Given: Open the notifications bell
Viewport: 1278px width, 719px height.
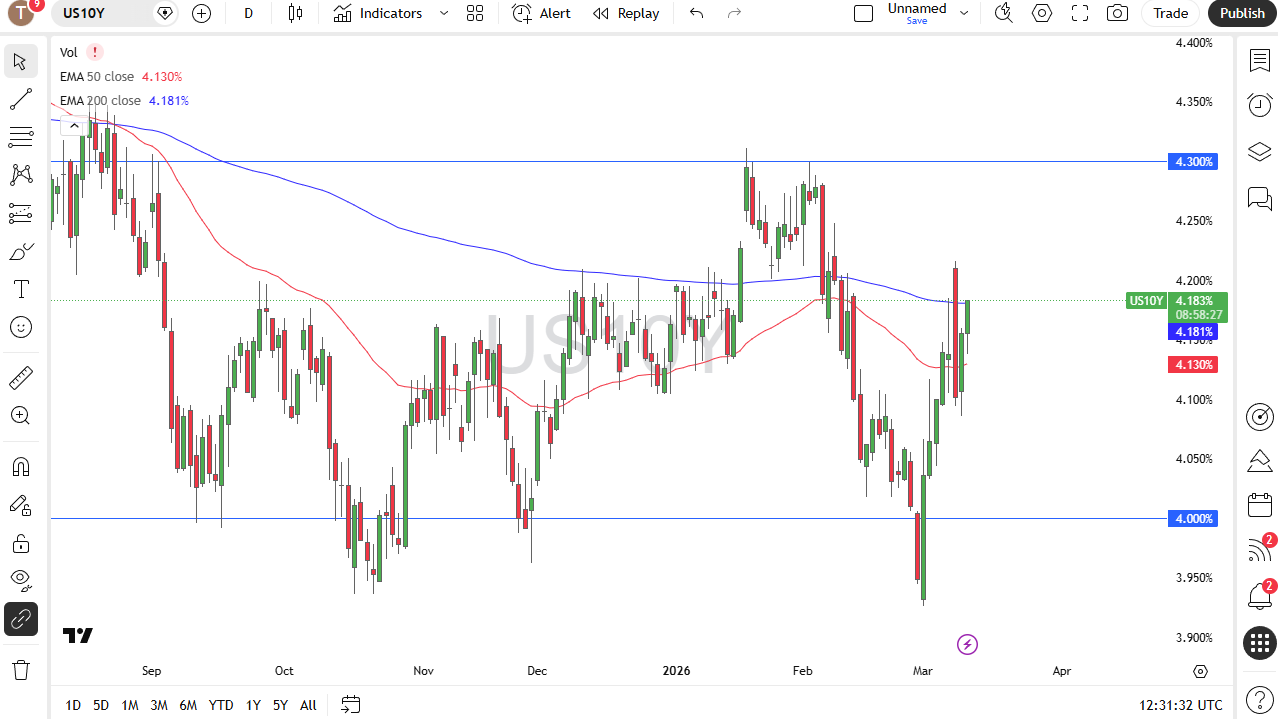Looking at the screenshot, I should point(1259,597).
